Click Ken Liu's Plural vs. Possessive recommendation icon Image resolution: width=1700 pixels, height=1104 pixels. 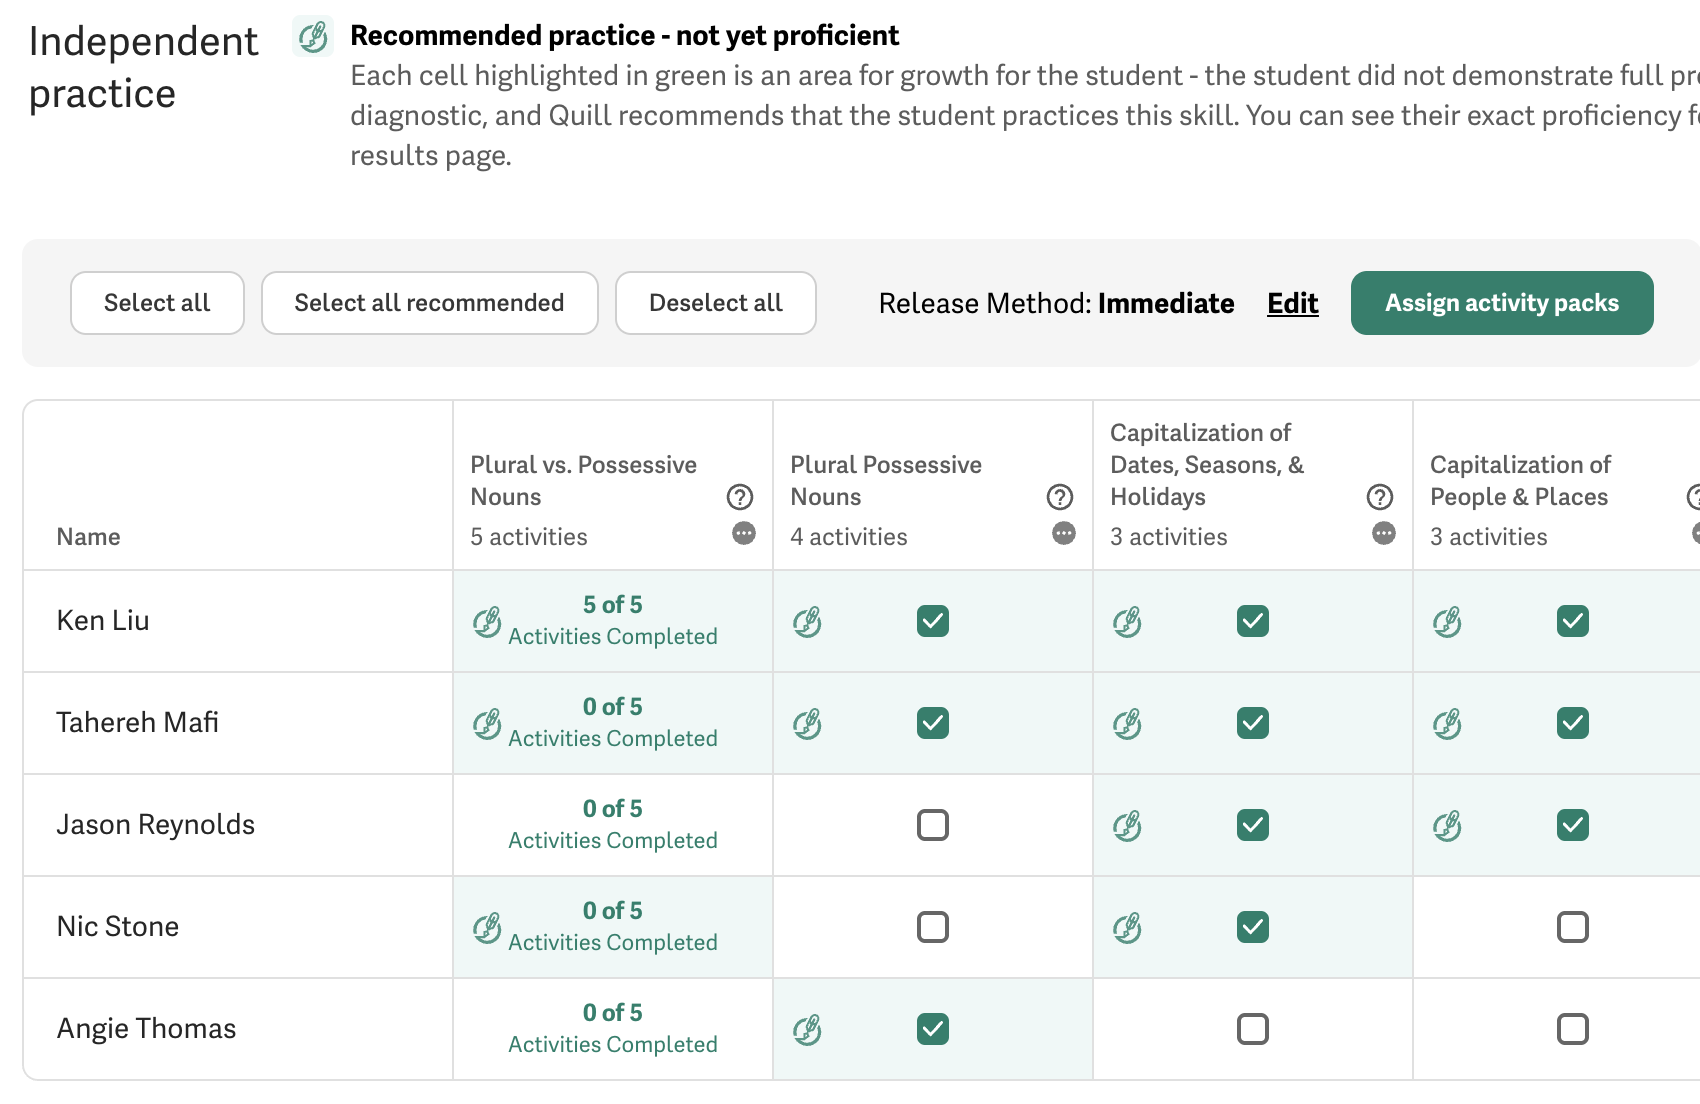487,622
